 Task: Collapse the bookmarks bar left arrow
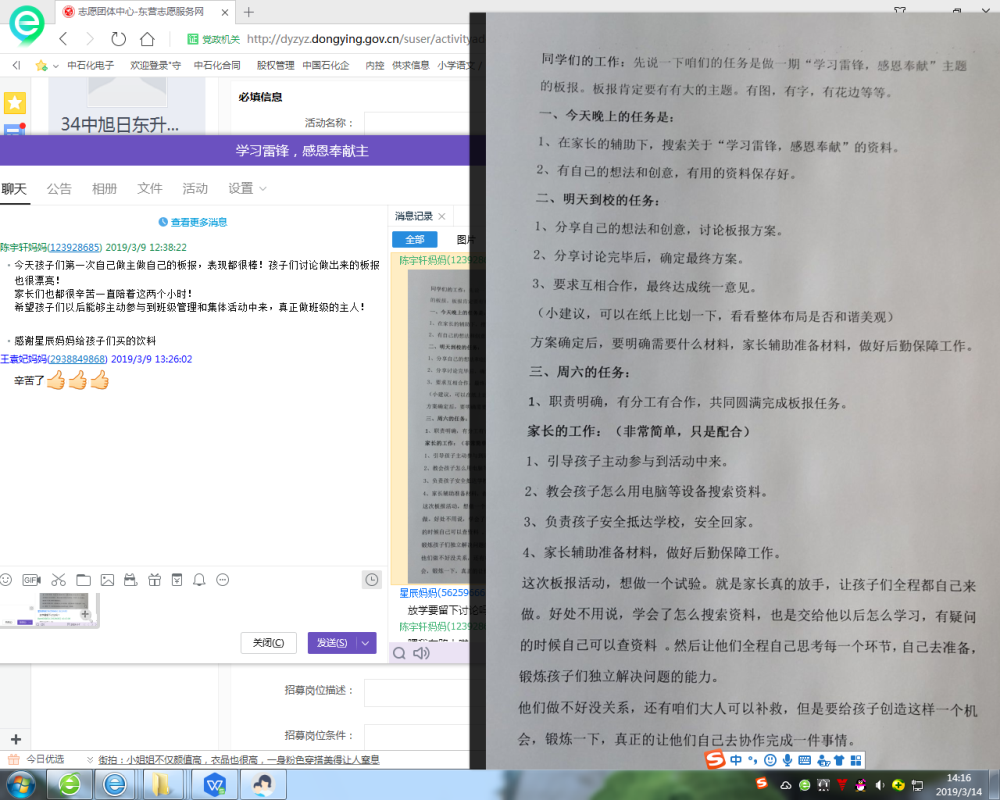click(17, 65)
